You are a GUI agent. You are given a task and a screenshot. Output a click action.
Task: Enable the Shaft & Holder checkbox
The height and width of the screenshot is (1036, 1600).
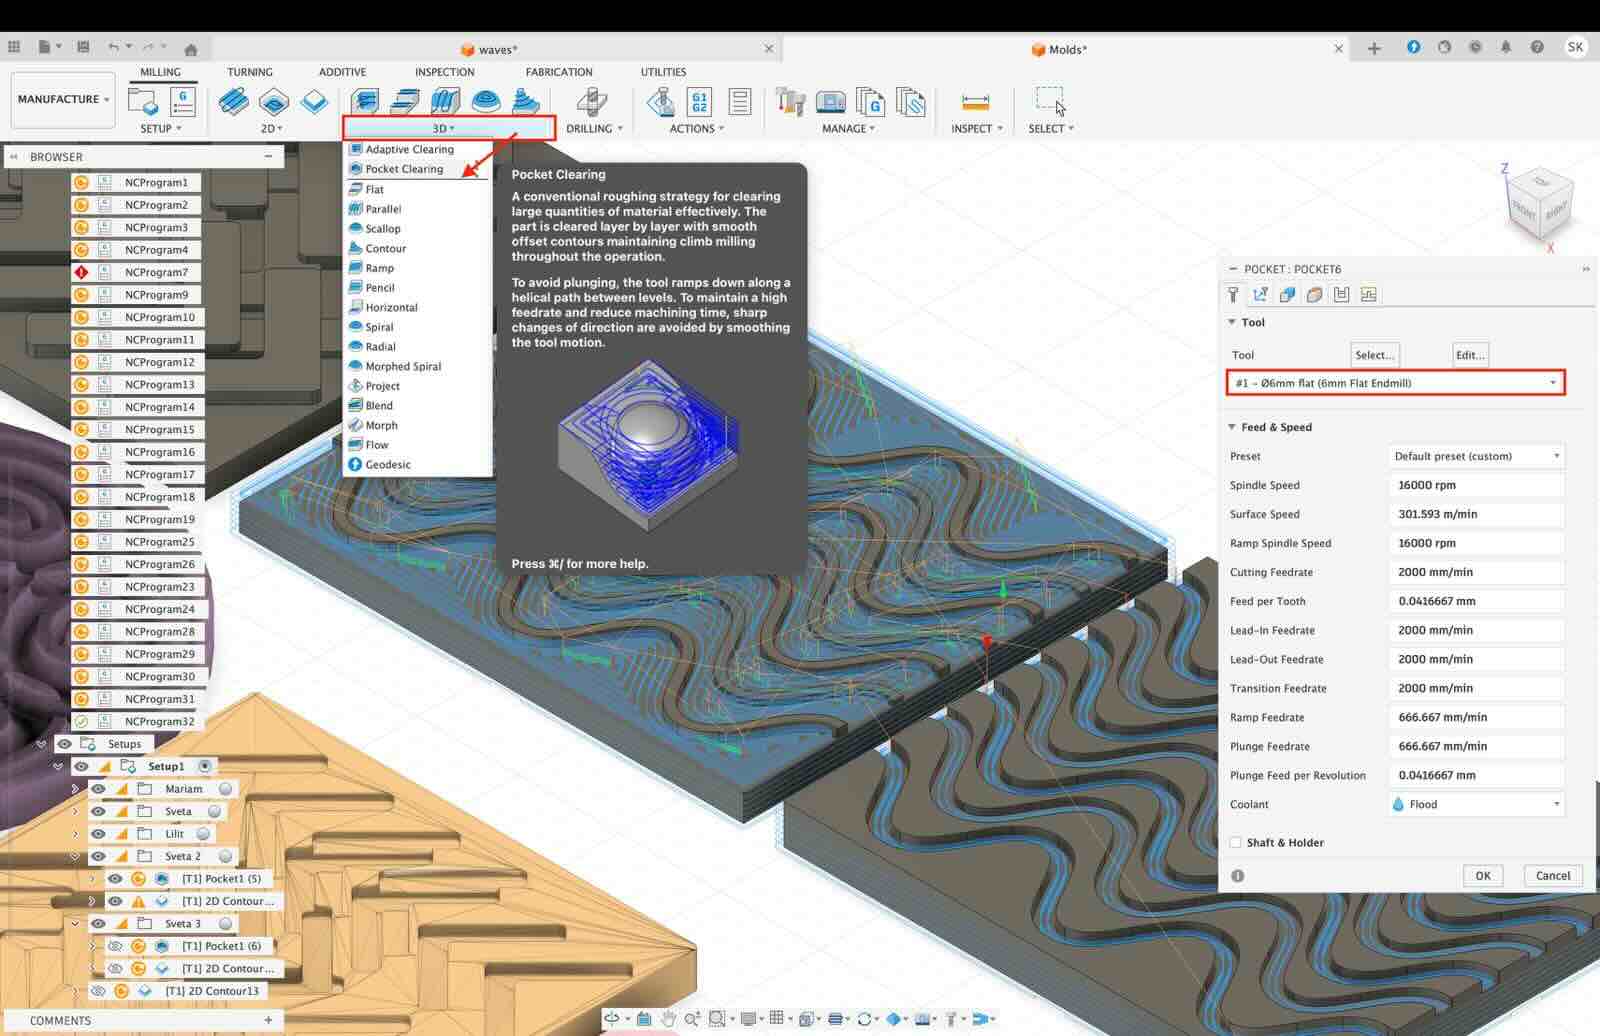pyautogui.click(x=1236, y=842)
